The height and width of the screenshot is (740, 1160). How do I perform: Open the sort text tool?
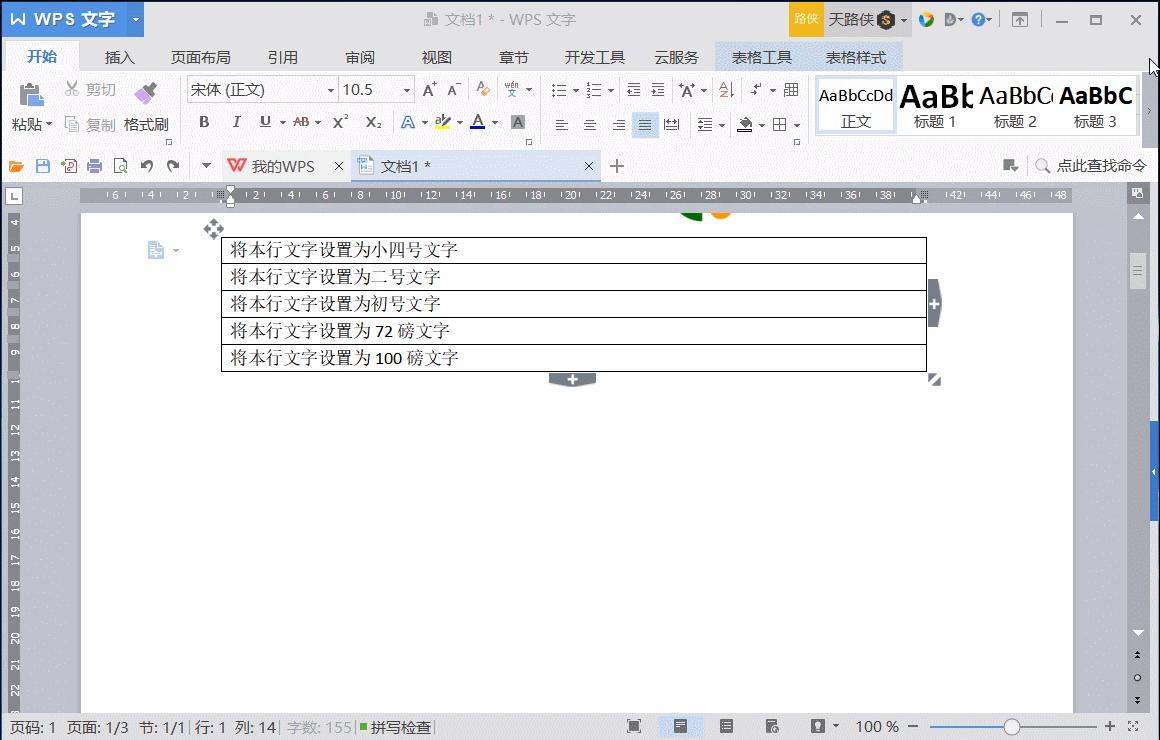coord(724,90)
